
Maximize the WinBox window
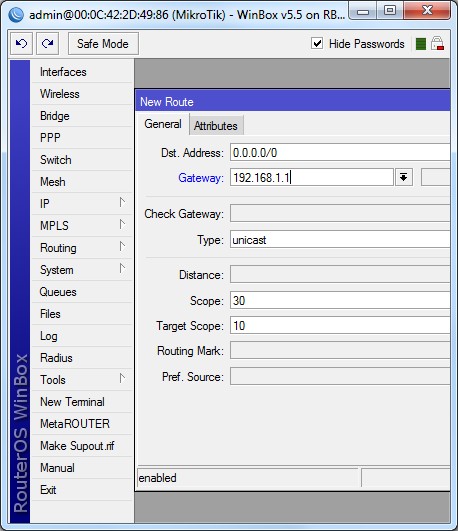click(390, 11)
